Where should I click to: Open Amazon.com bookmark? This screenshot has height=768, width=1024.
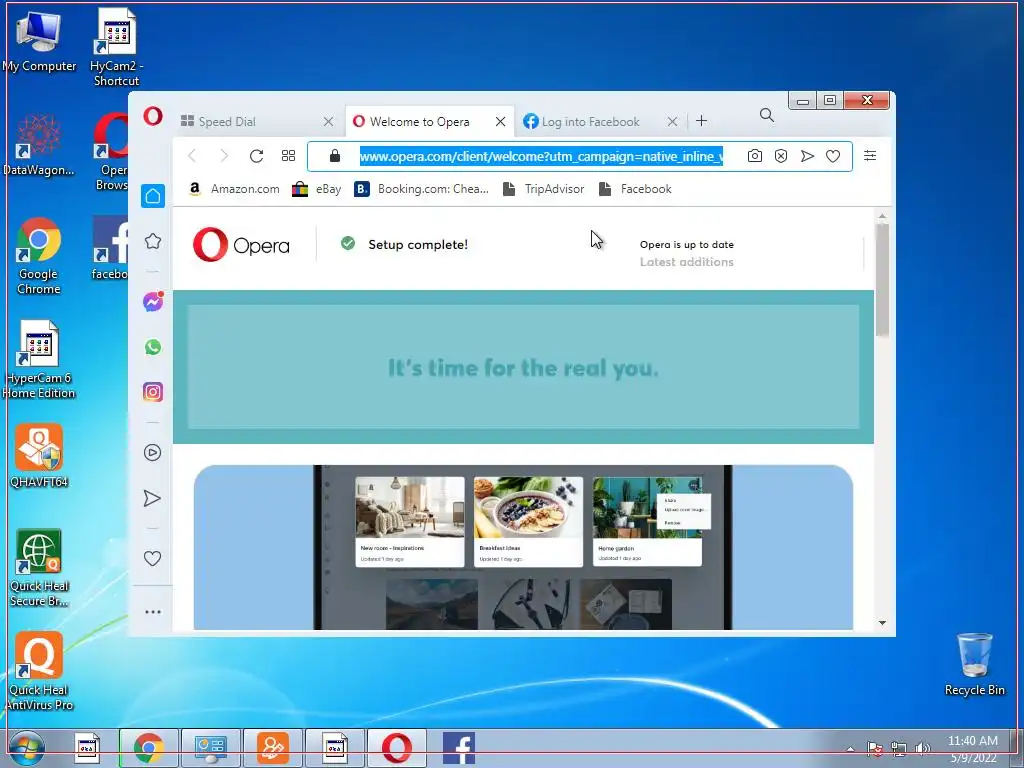tap(234, 189)
